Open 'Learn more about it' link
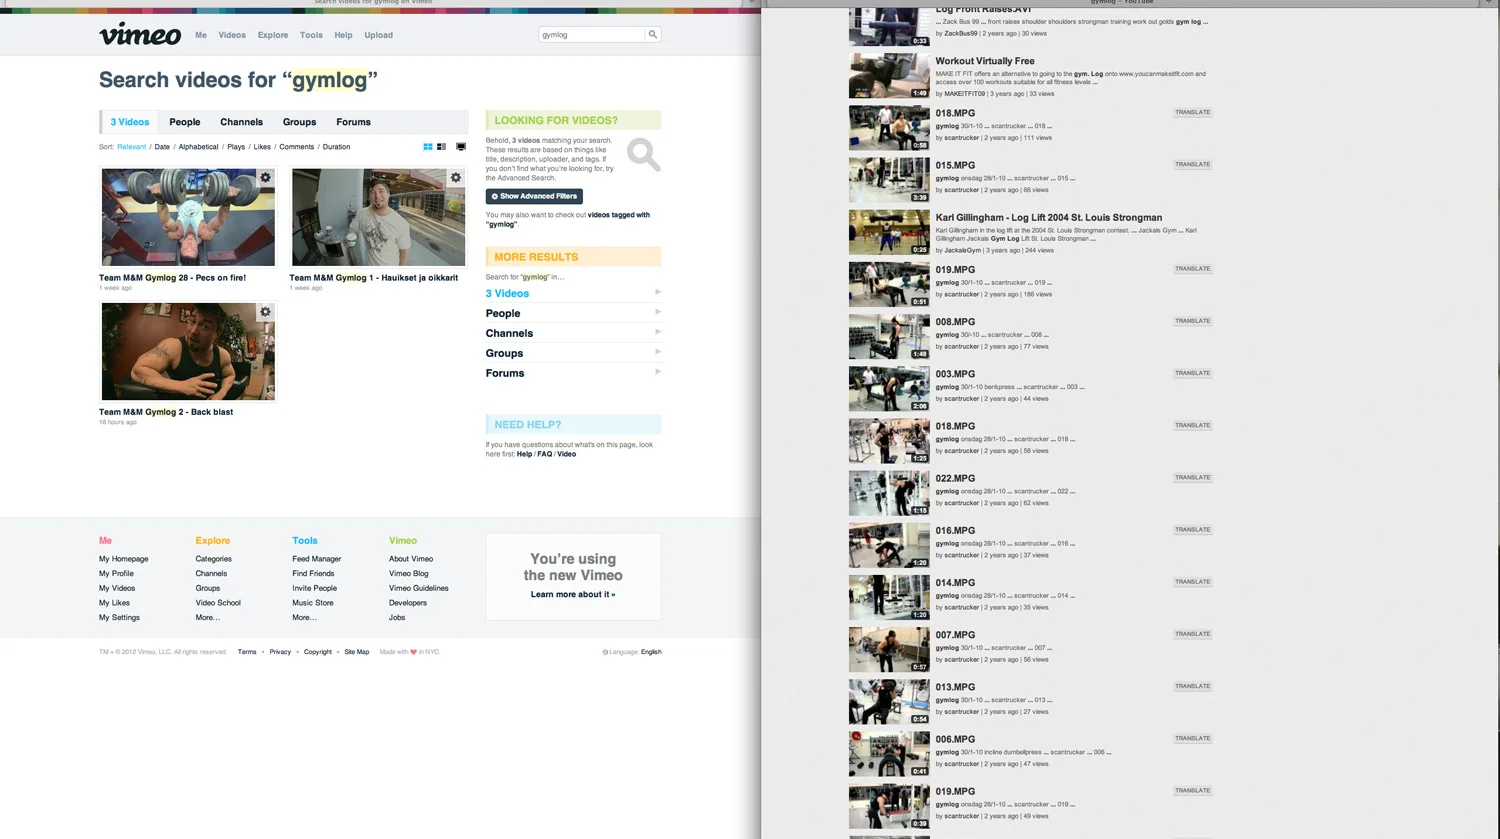Viewport: 1500px width, 839px height. click(x=573, y=594)
